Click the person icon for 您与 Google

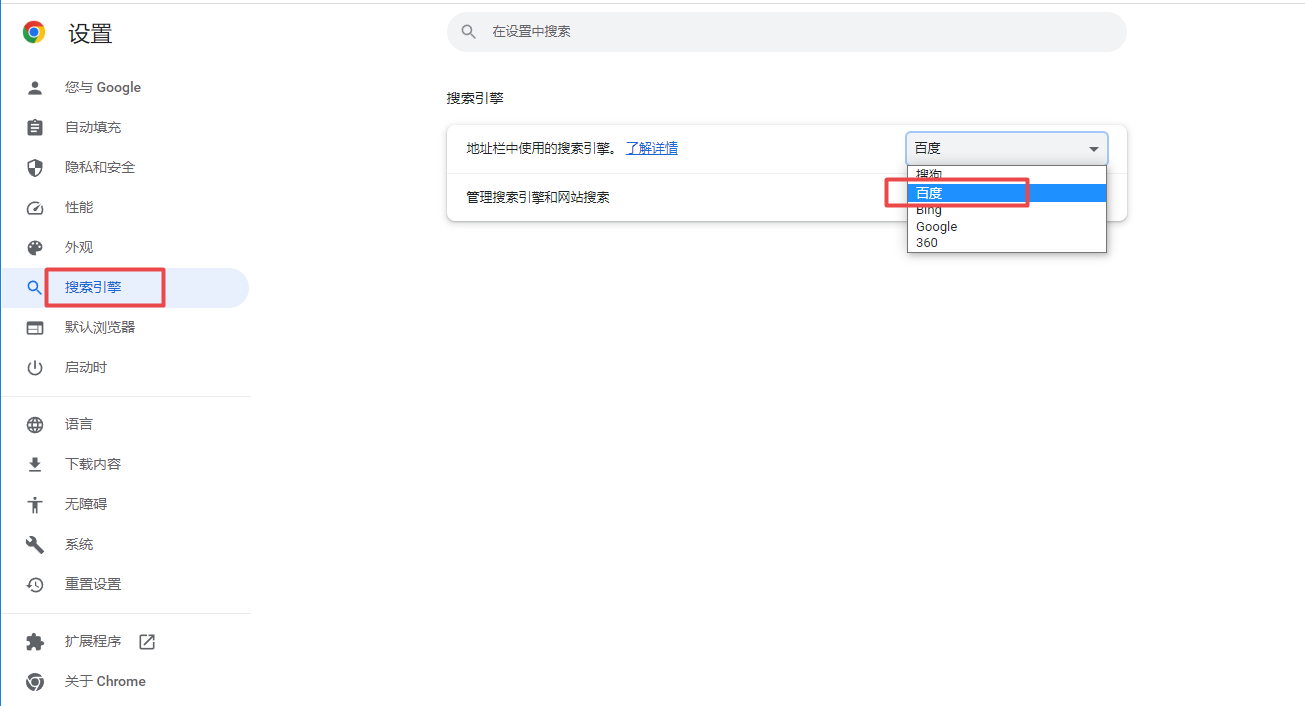pos(35,88)
